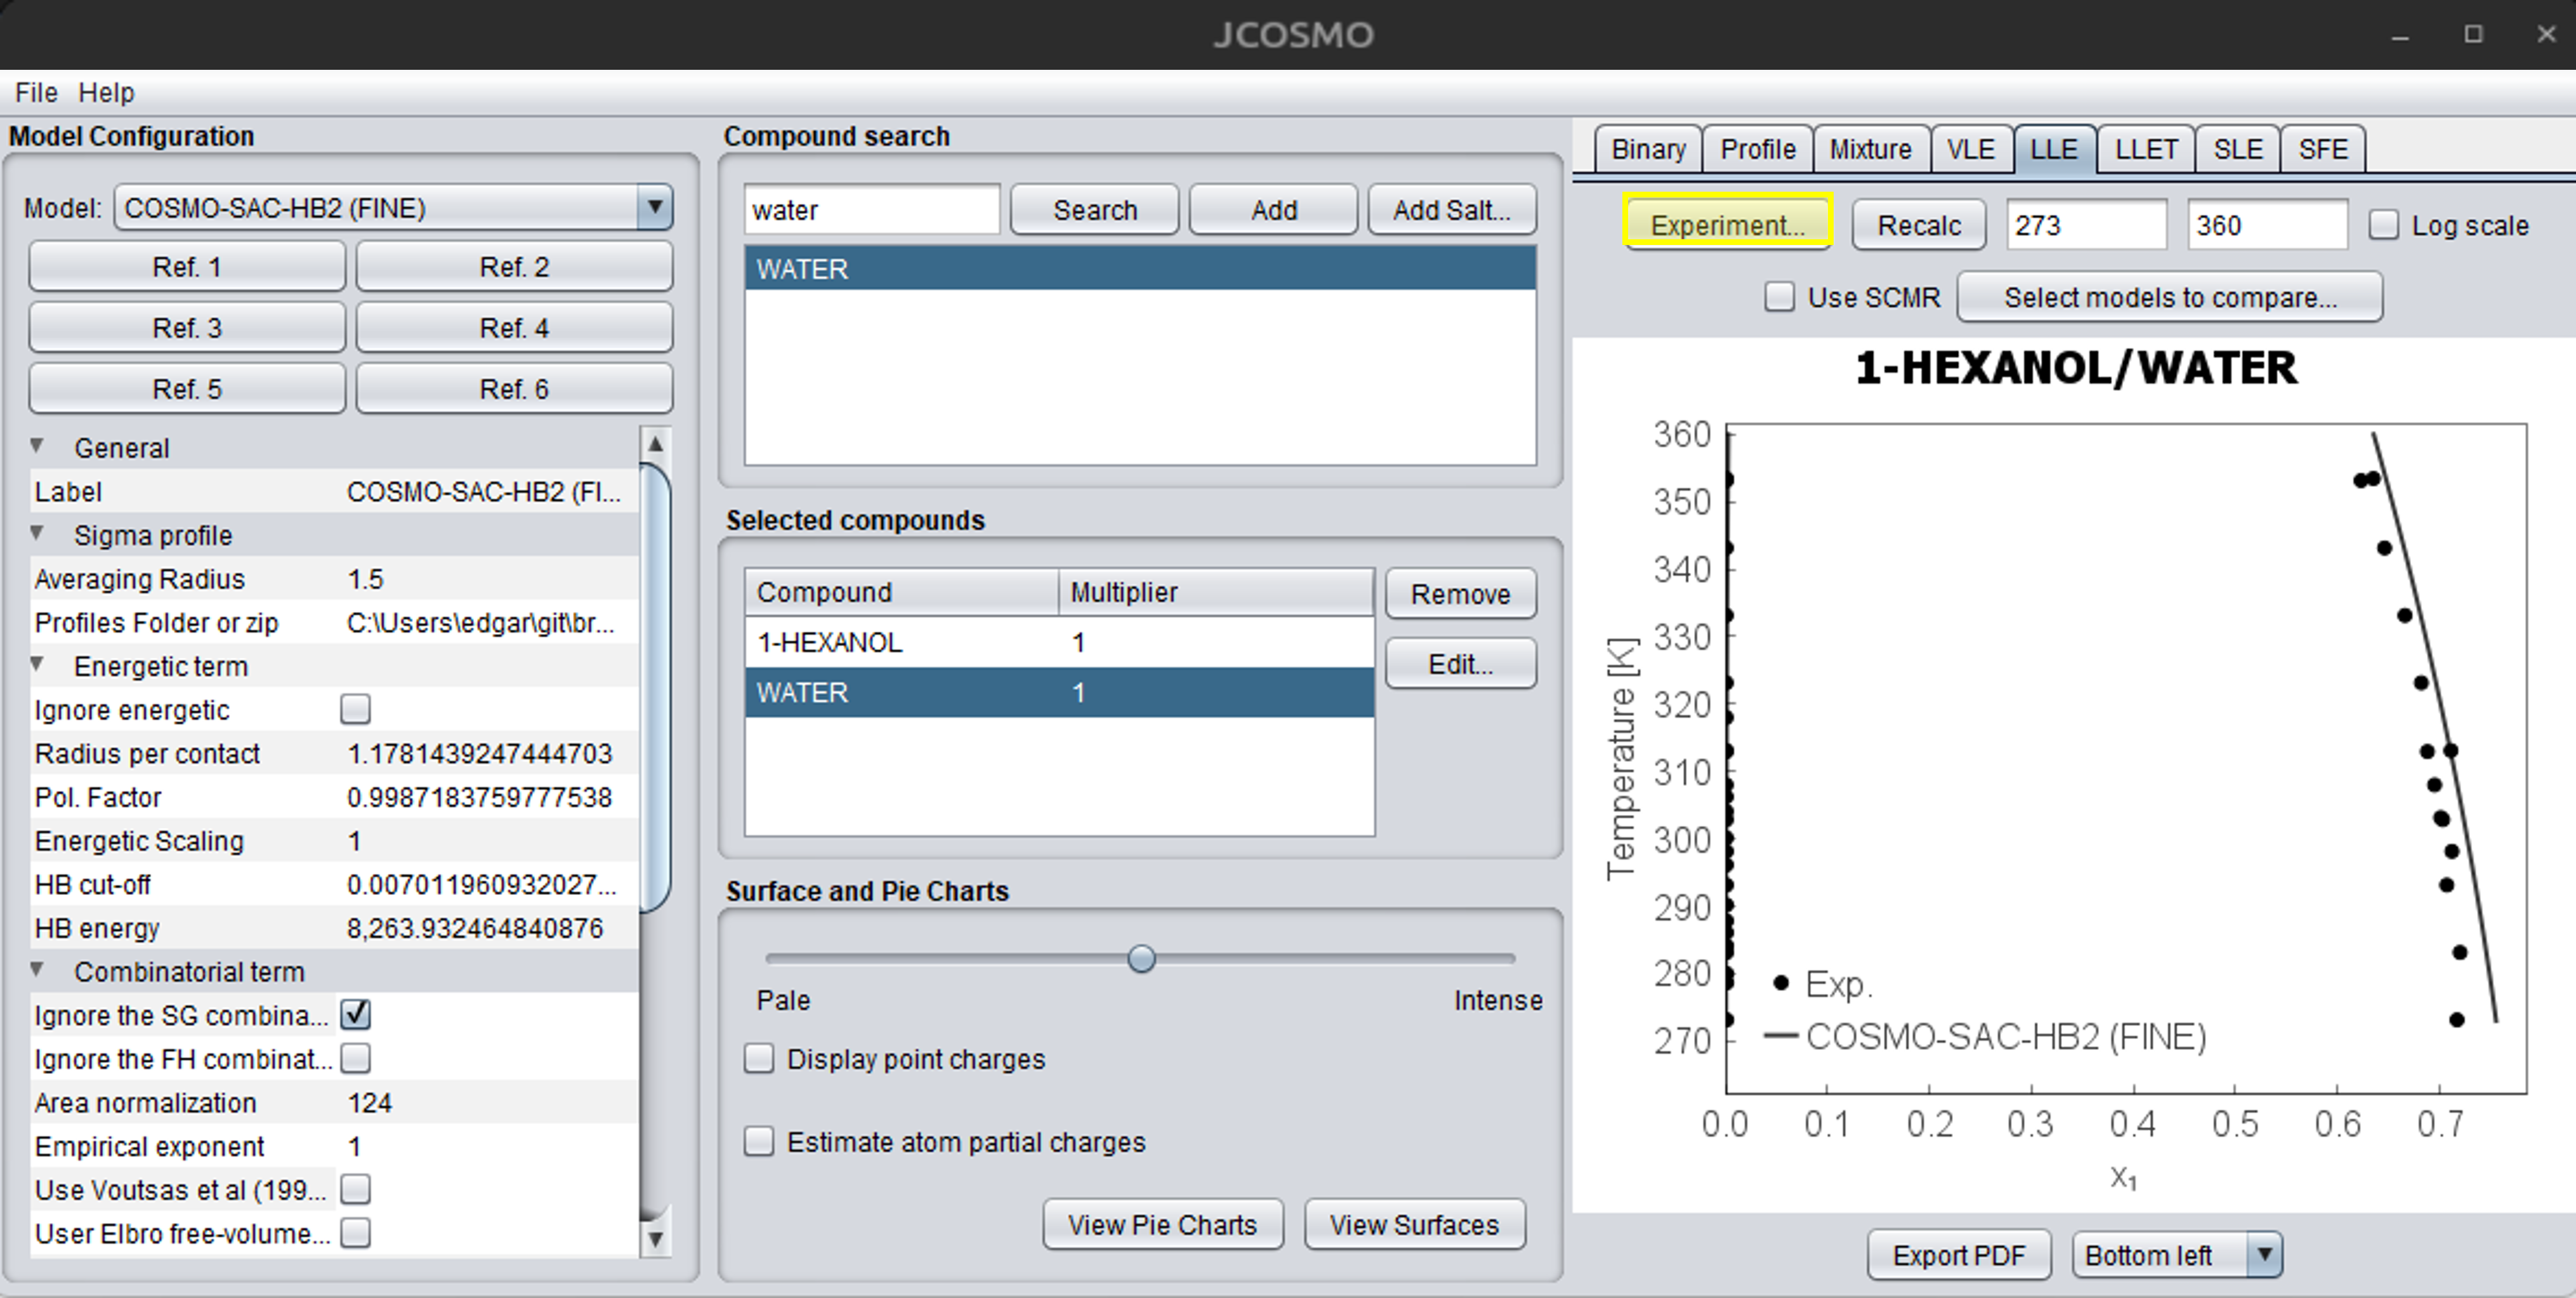The height and width of the screenshot is (1298, 2576).
Task: Toggle Use Voutsas et al checkbox
Action: tap(355, 1189)
